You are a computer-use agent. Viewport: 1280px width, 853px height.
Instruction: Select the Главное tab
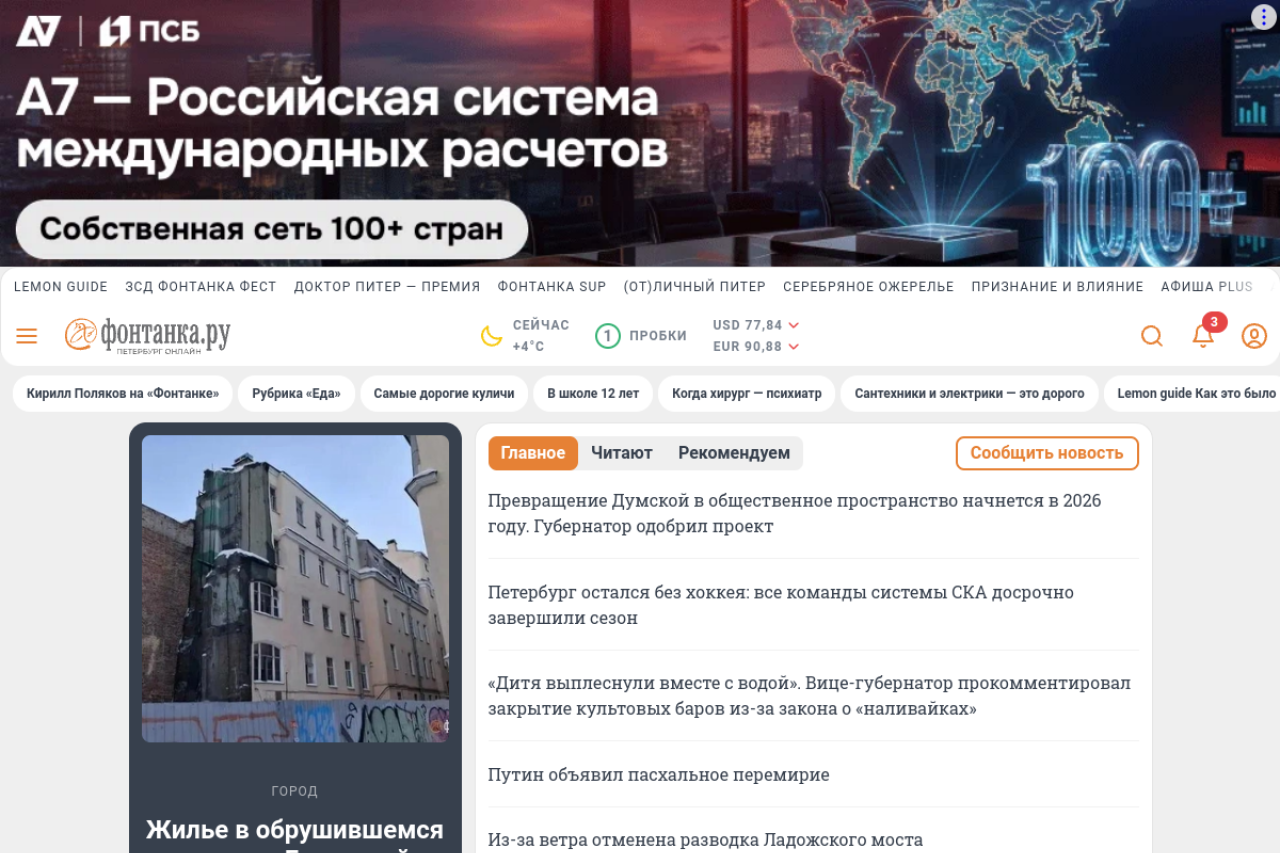(x=533, y=453)
